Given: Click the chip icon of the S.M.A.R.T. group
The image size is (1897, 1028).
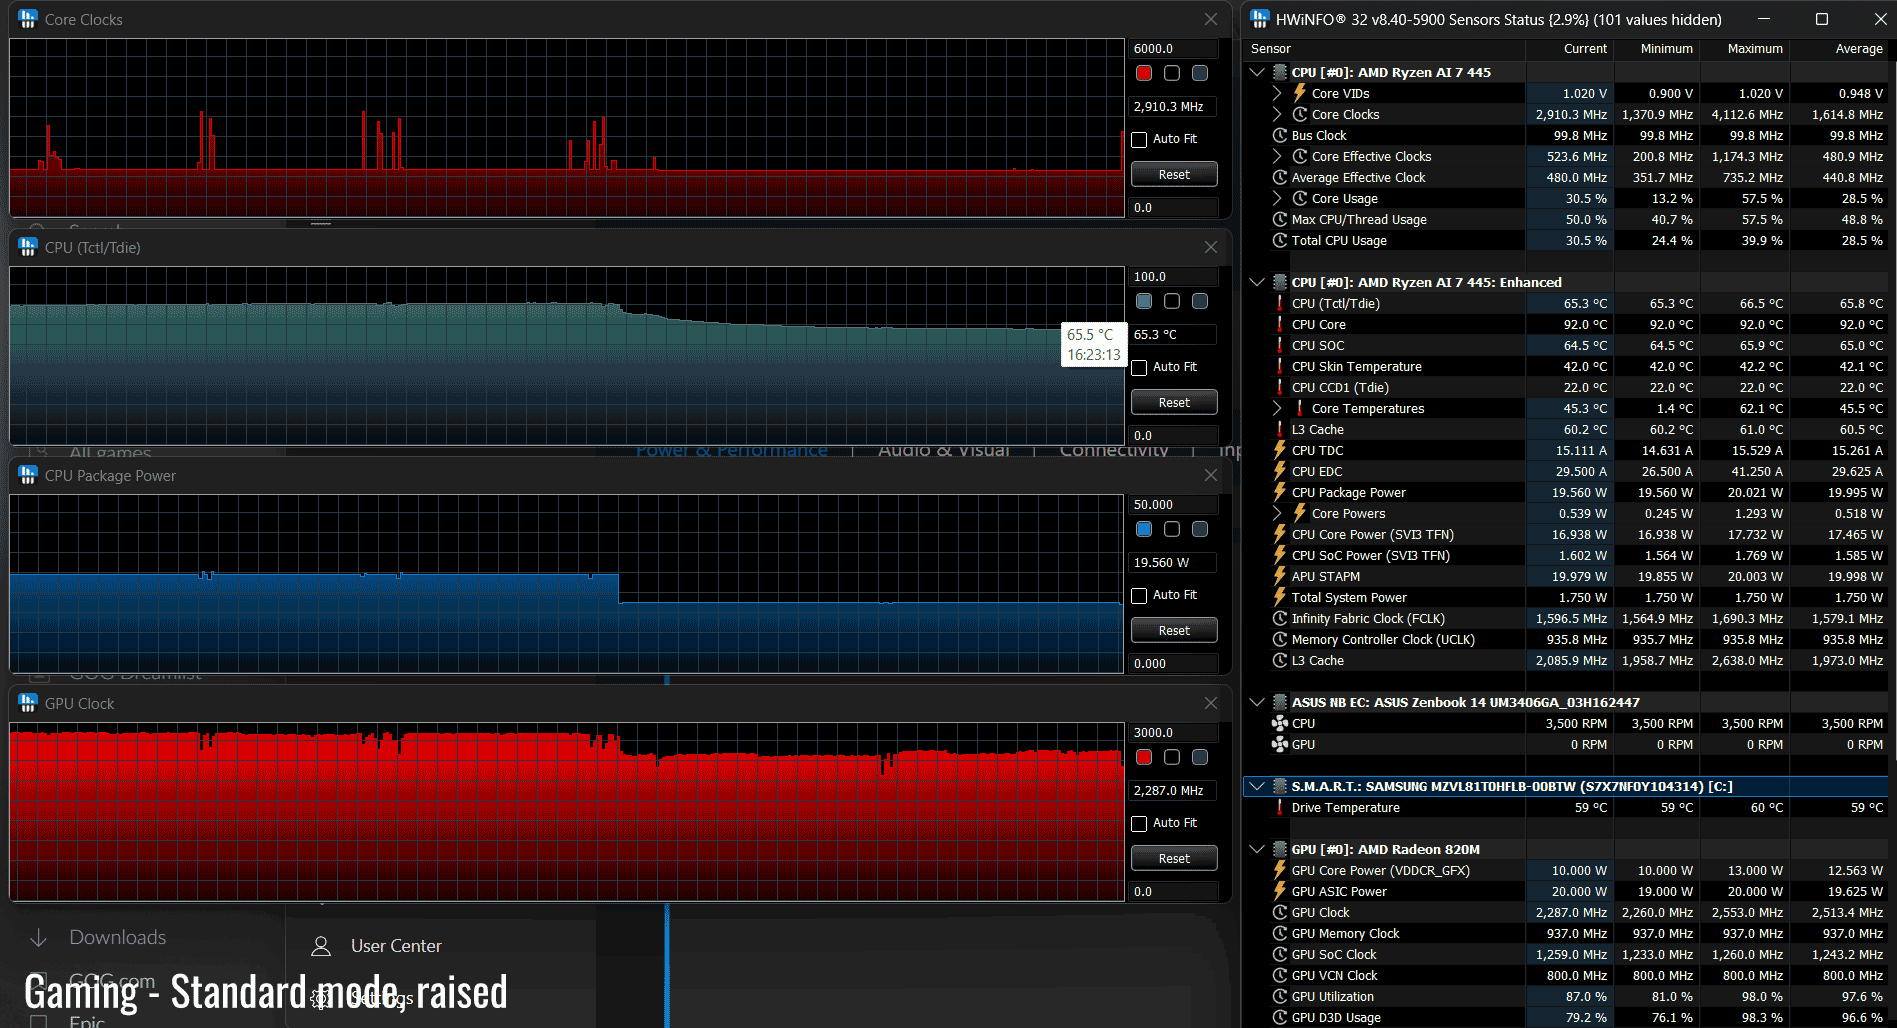Looking at the screenshot, I should coord(1279,786).
